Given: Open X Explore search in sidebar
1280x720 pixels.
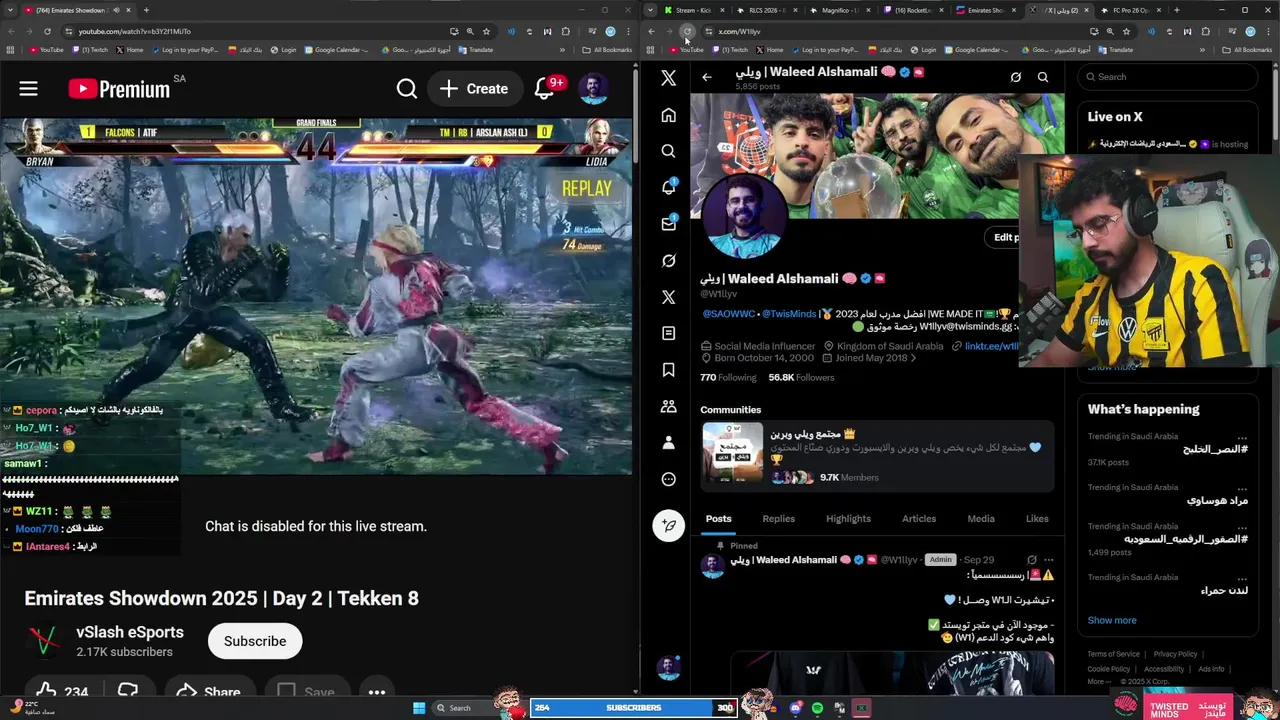Looking at the screenshot, I should click(669, 151).
